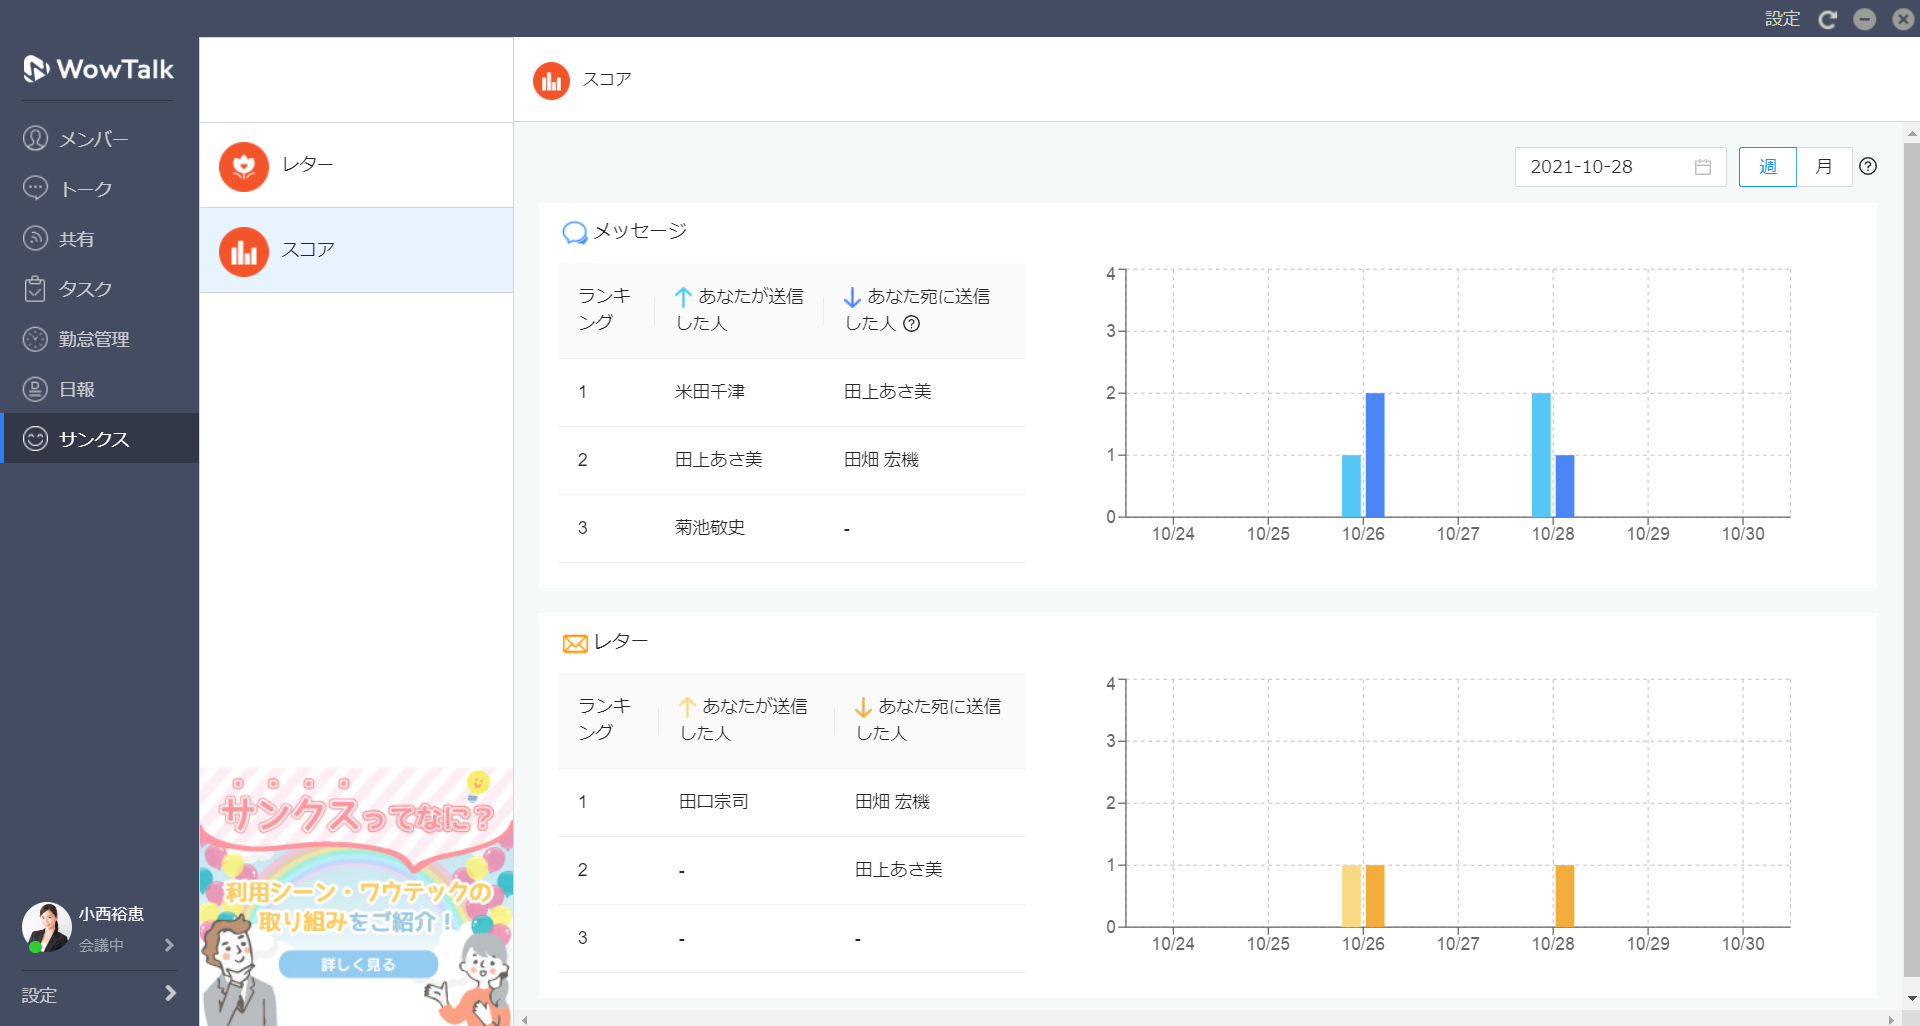Open the メンバー section in sidebar
Screen dimensions: 1920x1026
(x=99, y=139)
